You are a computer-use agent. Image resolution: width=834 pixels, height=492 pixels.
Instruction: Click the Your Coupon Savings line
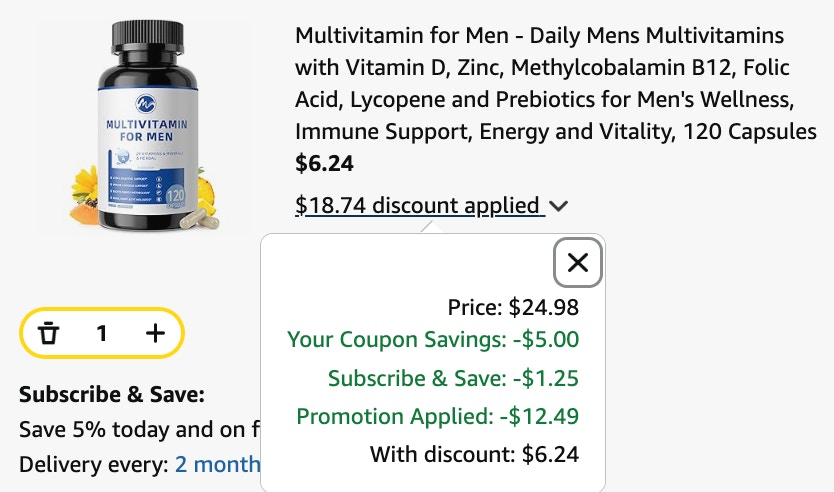pos(433,339)
